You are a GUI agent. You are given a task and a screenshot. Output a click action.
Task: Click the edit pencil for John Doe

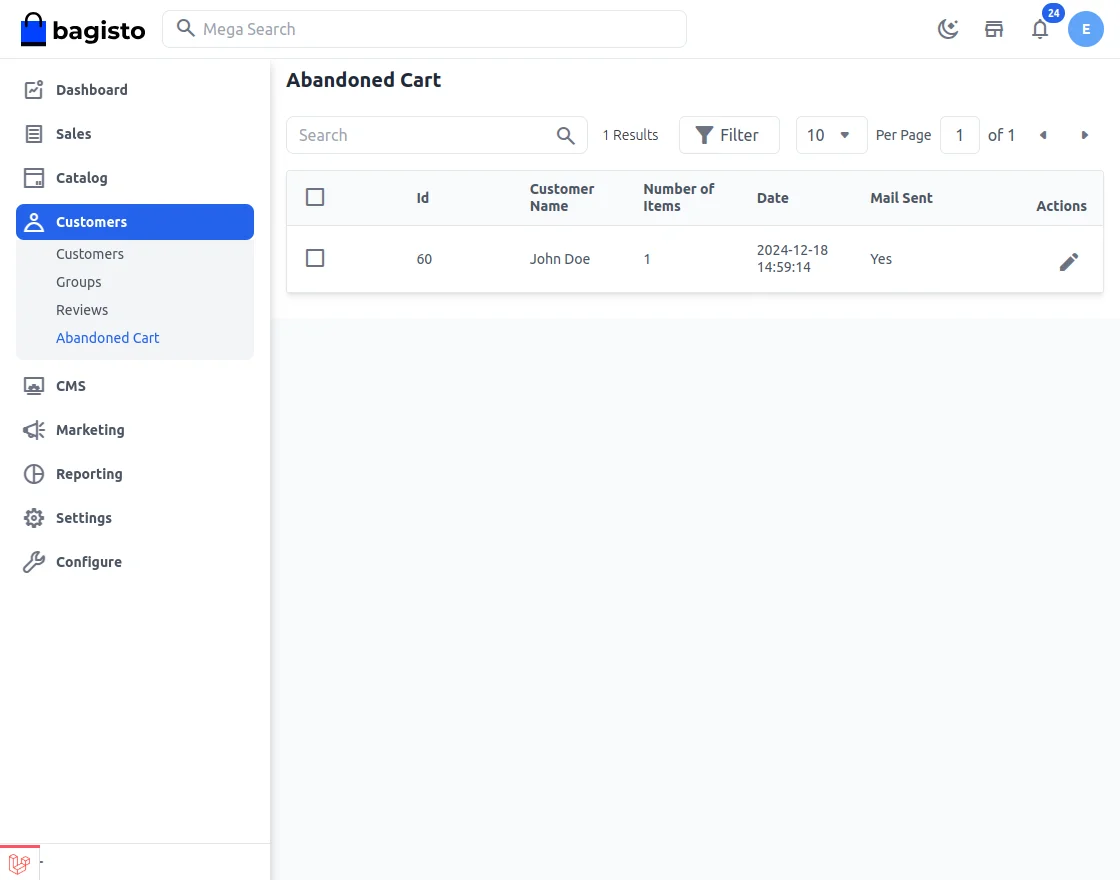1069,262
